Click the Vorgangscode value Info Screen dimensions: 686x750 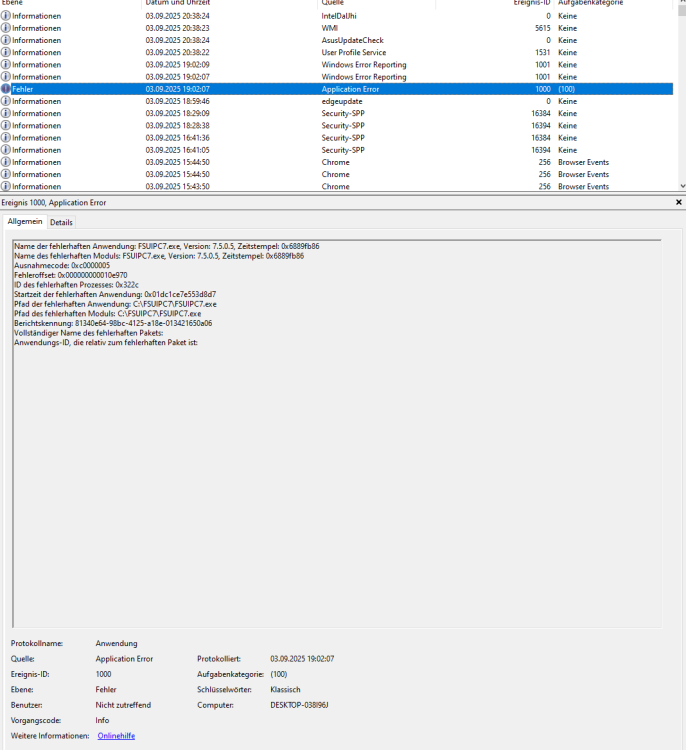tap(102, 720)
